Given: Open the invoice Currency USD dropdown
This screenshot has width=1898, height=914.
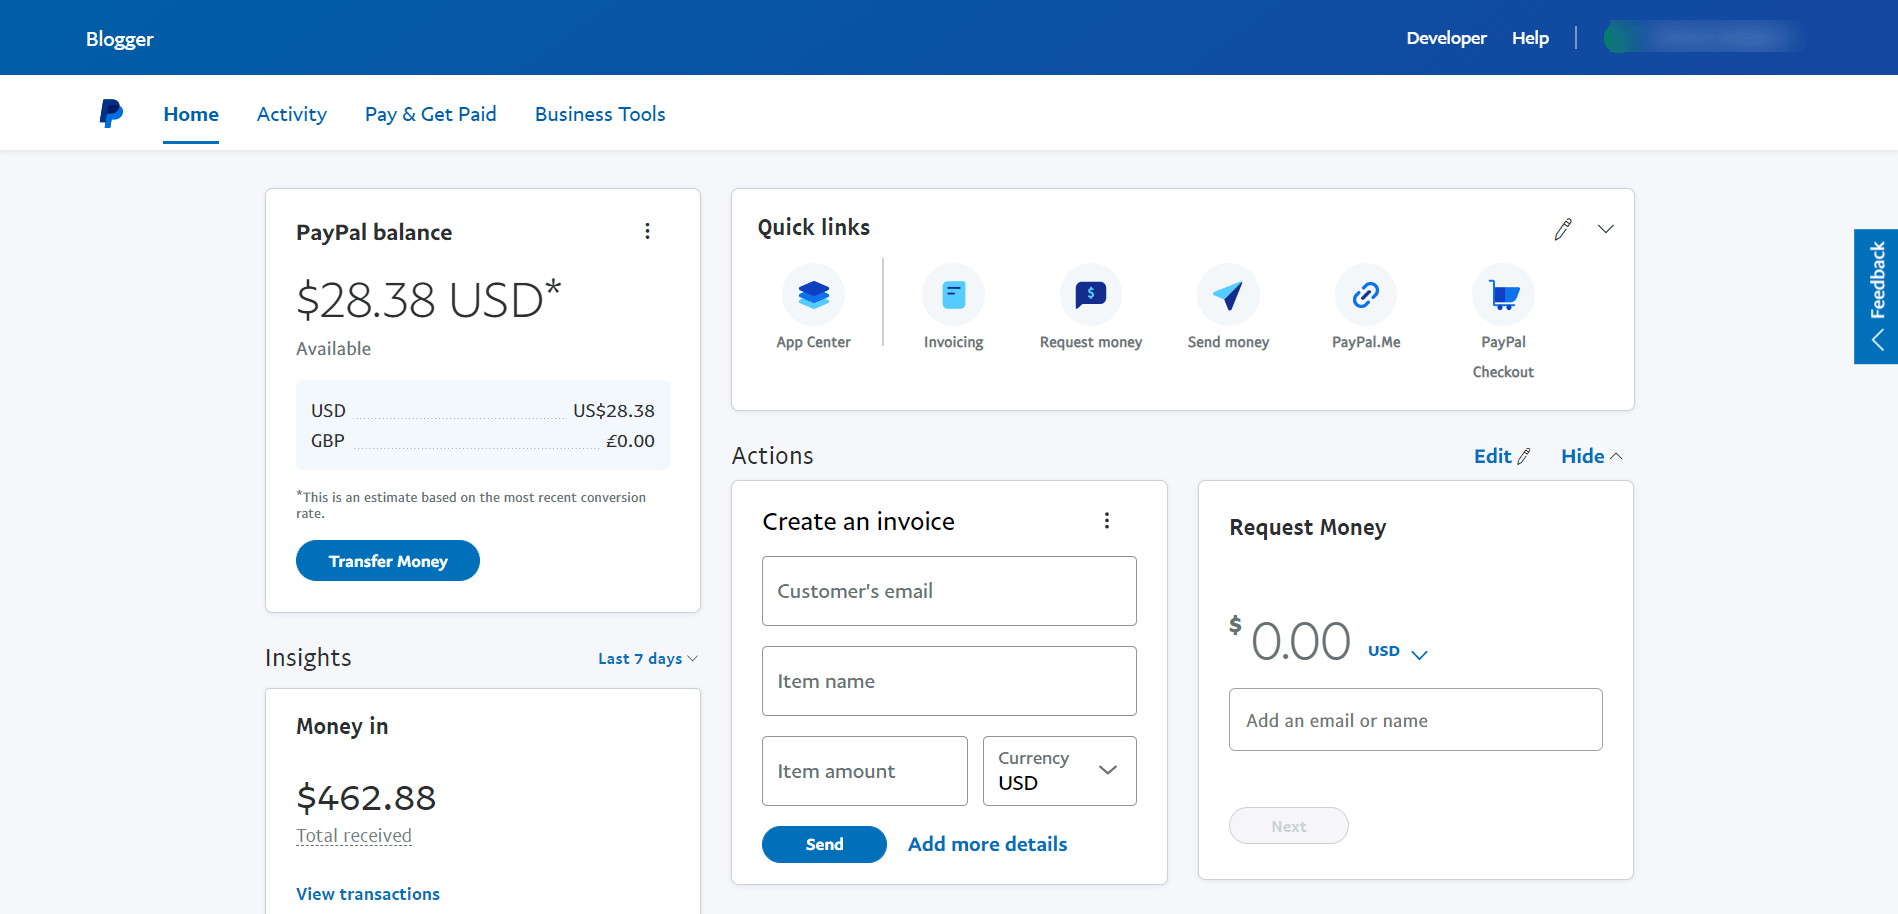Looking at the screenshot, I should click(1060, 771).
